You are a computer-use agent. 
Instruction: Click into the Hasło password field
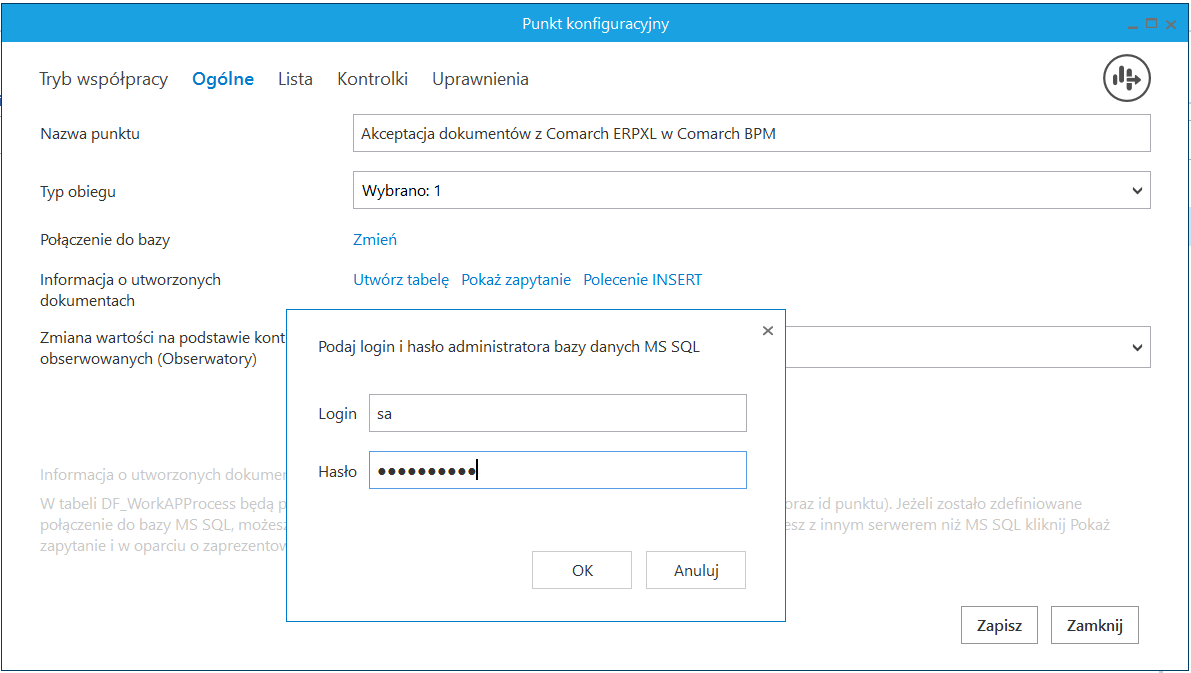557,470
